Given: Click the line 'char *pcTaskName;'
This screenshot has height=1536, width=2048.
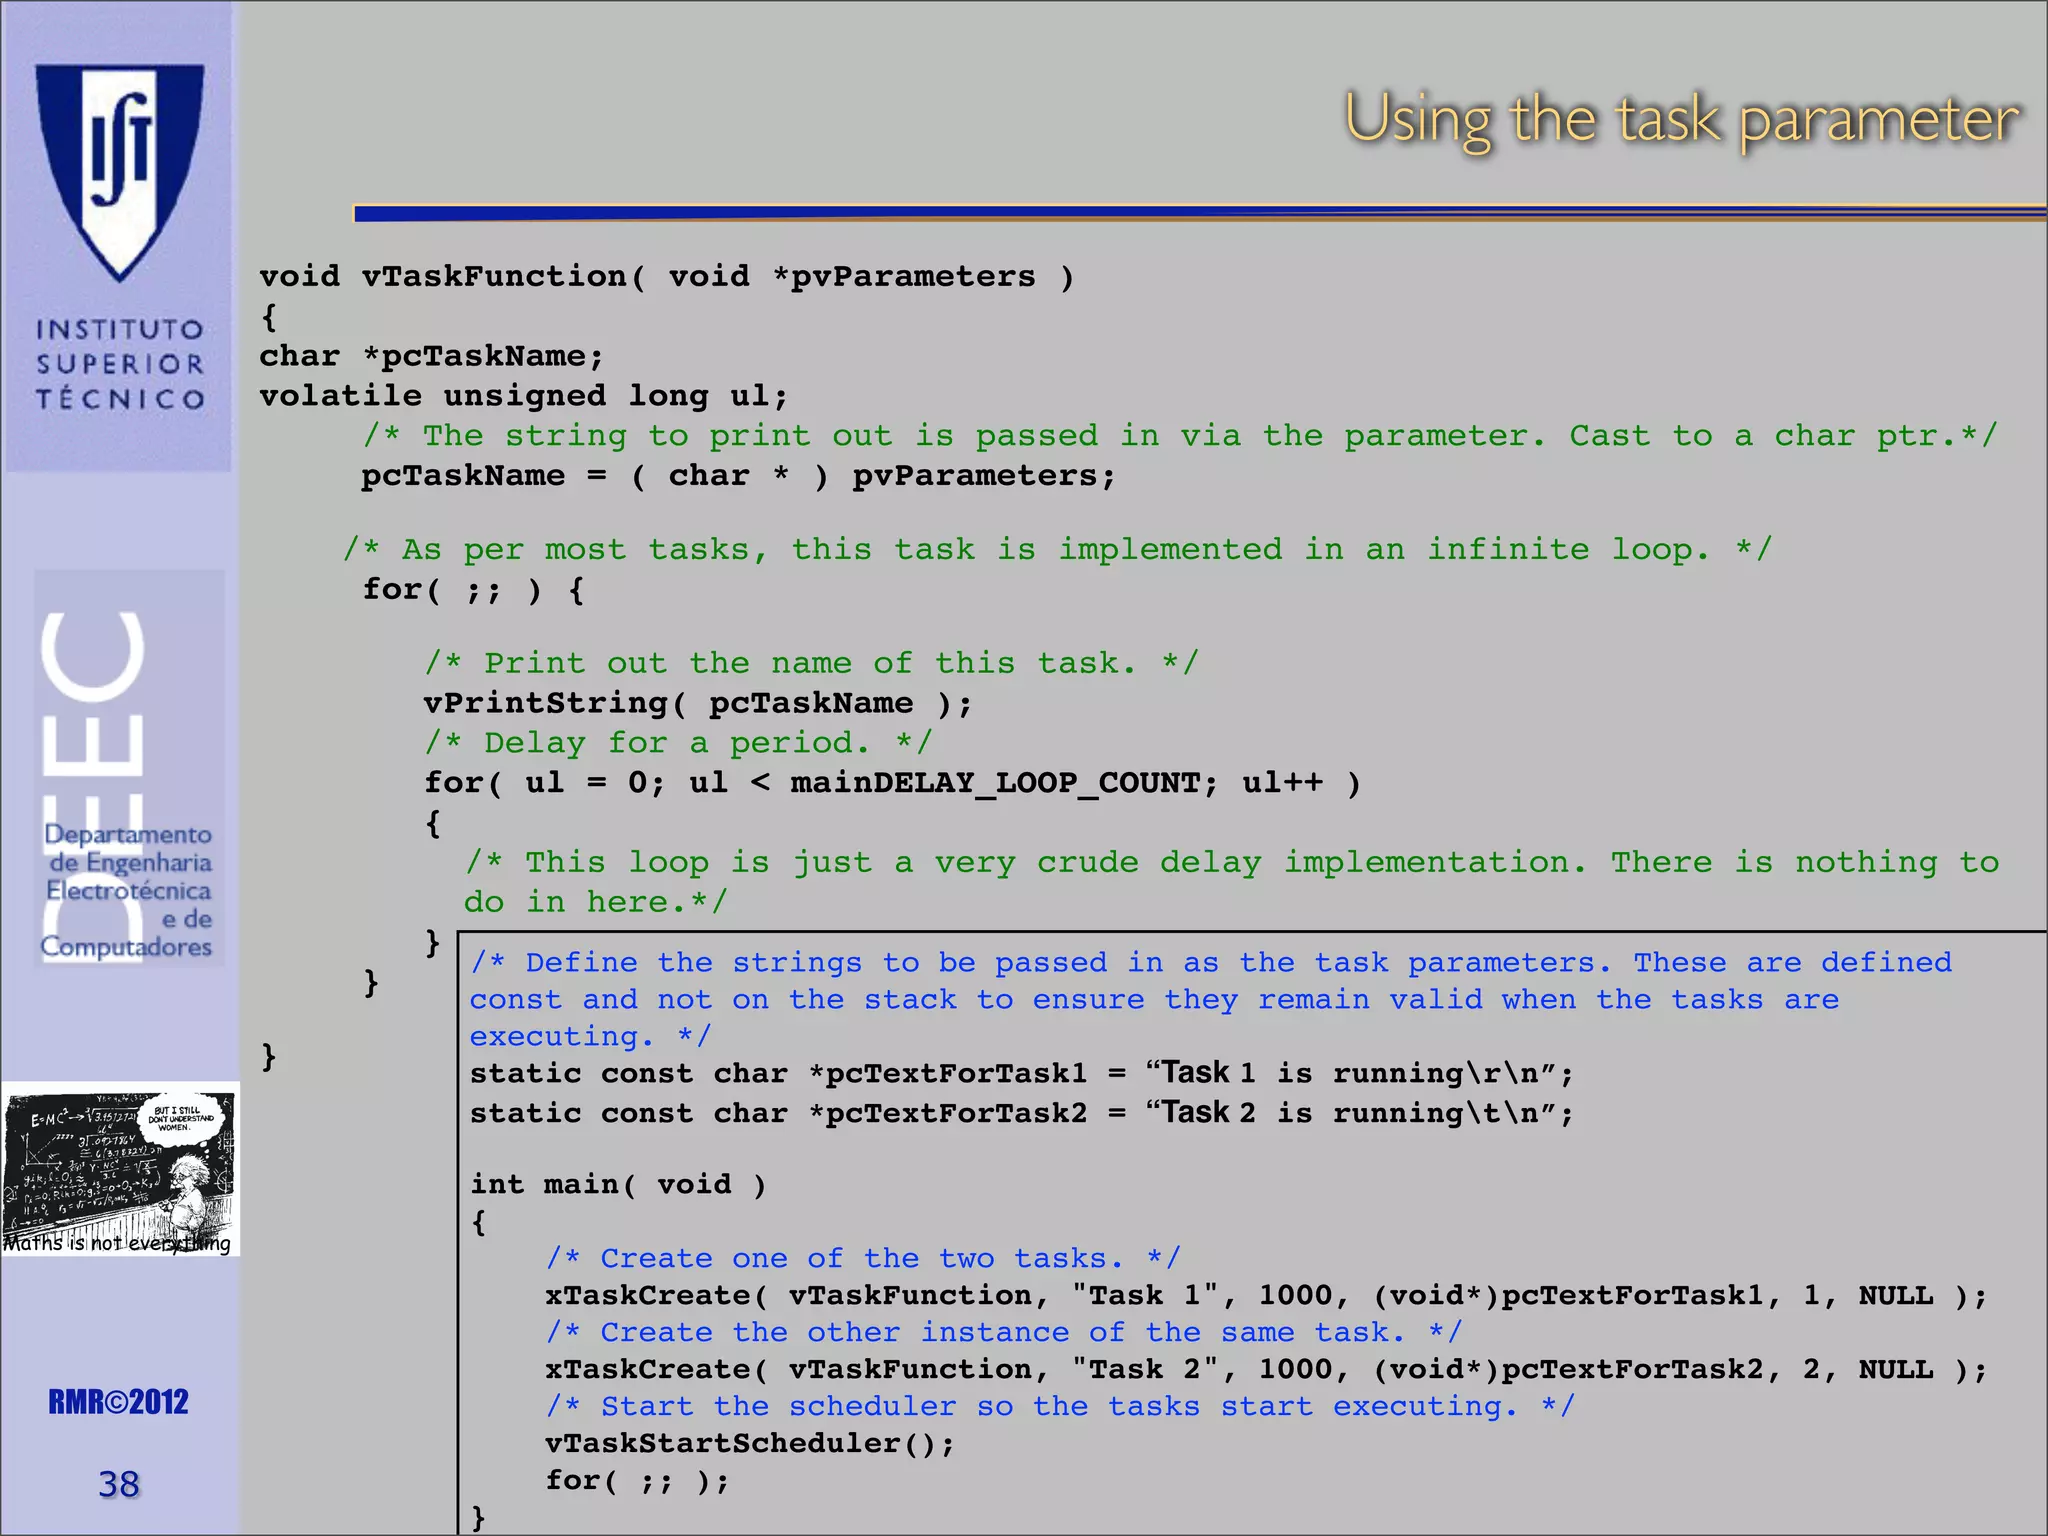Looking at the screenshot, I should click(x=432, y=356).
